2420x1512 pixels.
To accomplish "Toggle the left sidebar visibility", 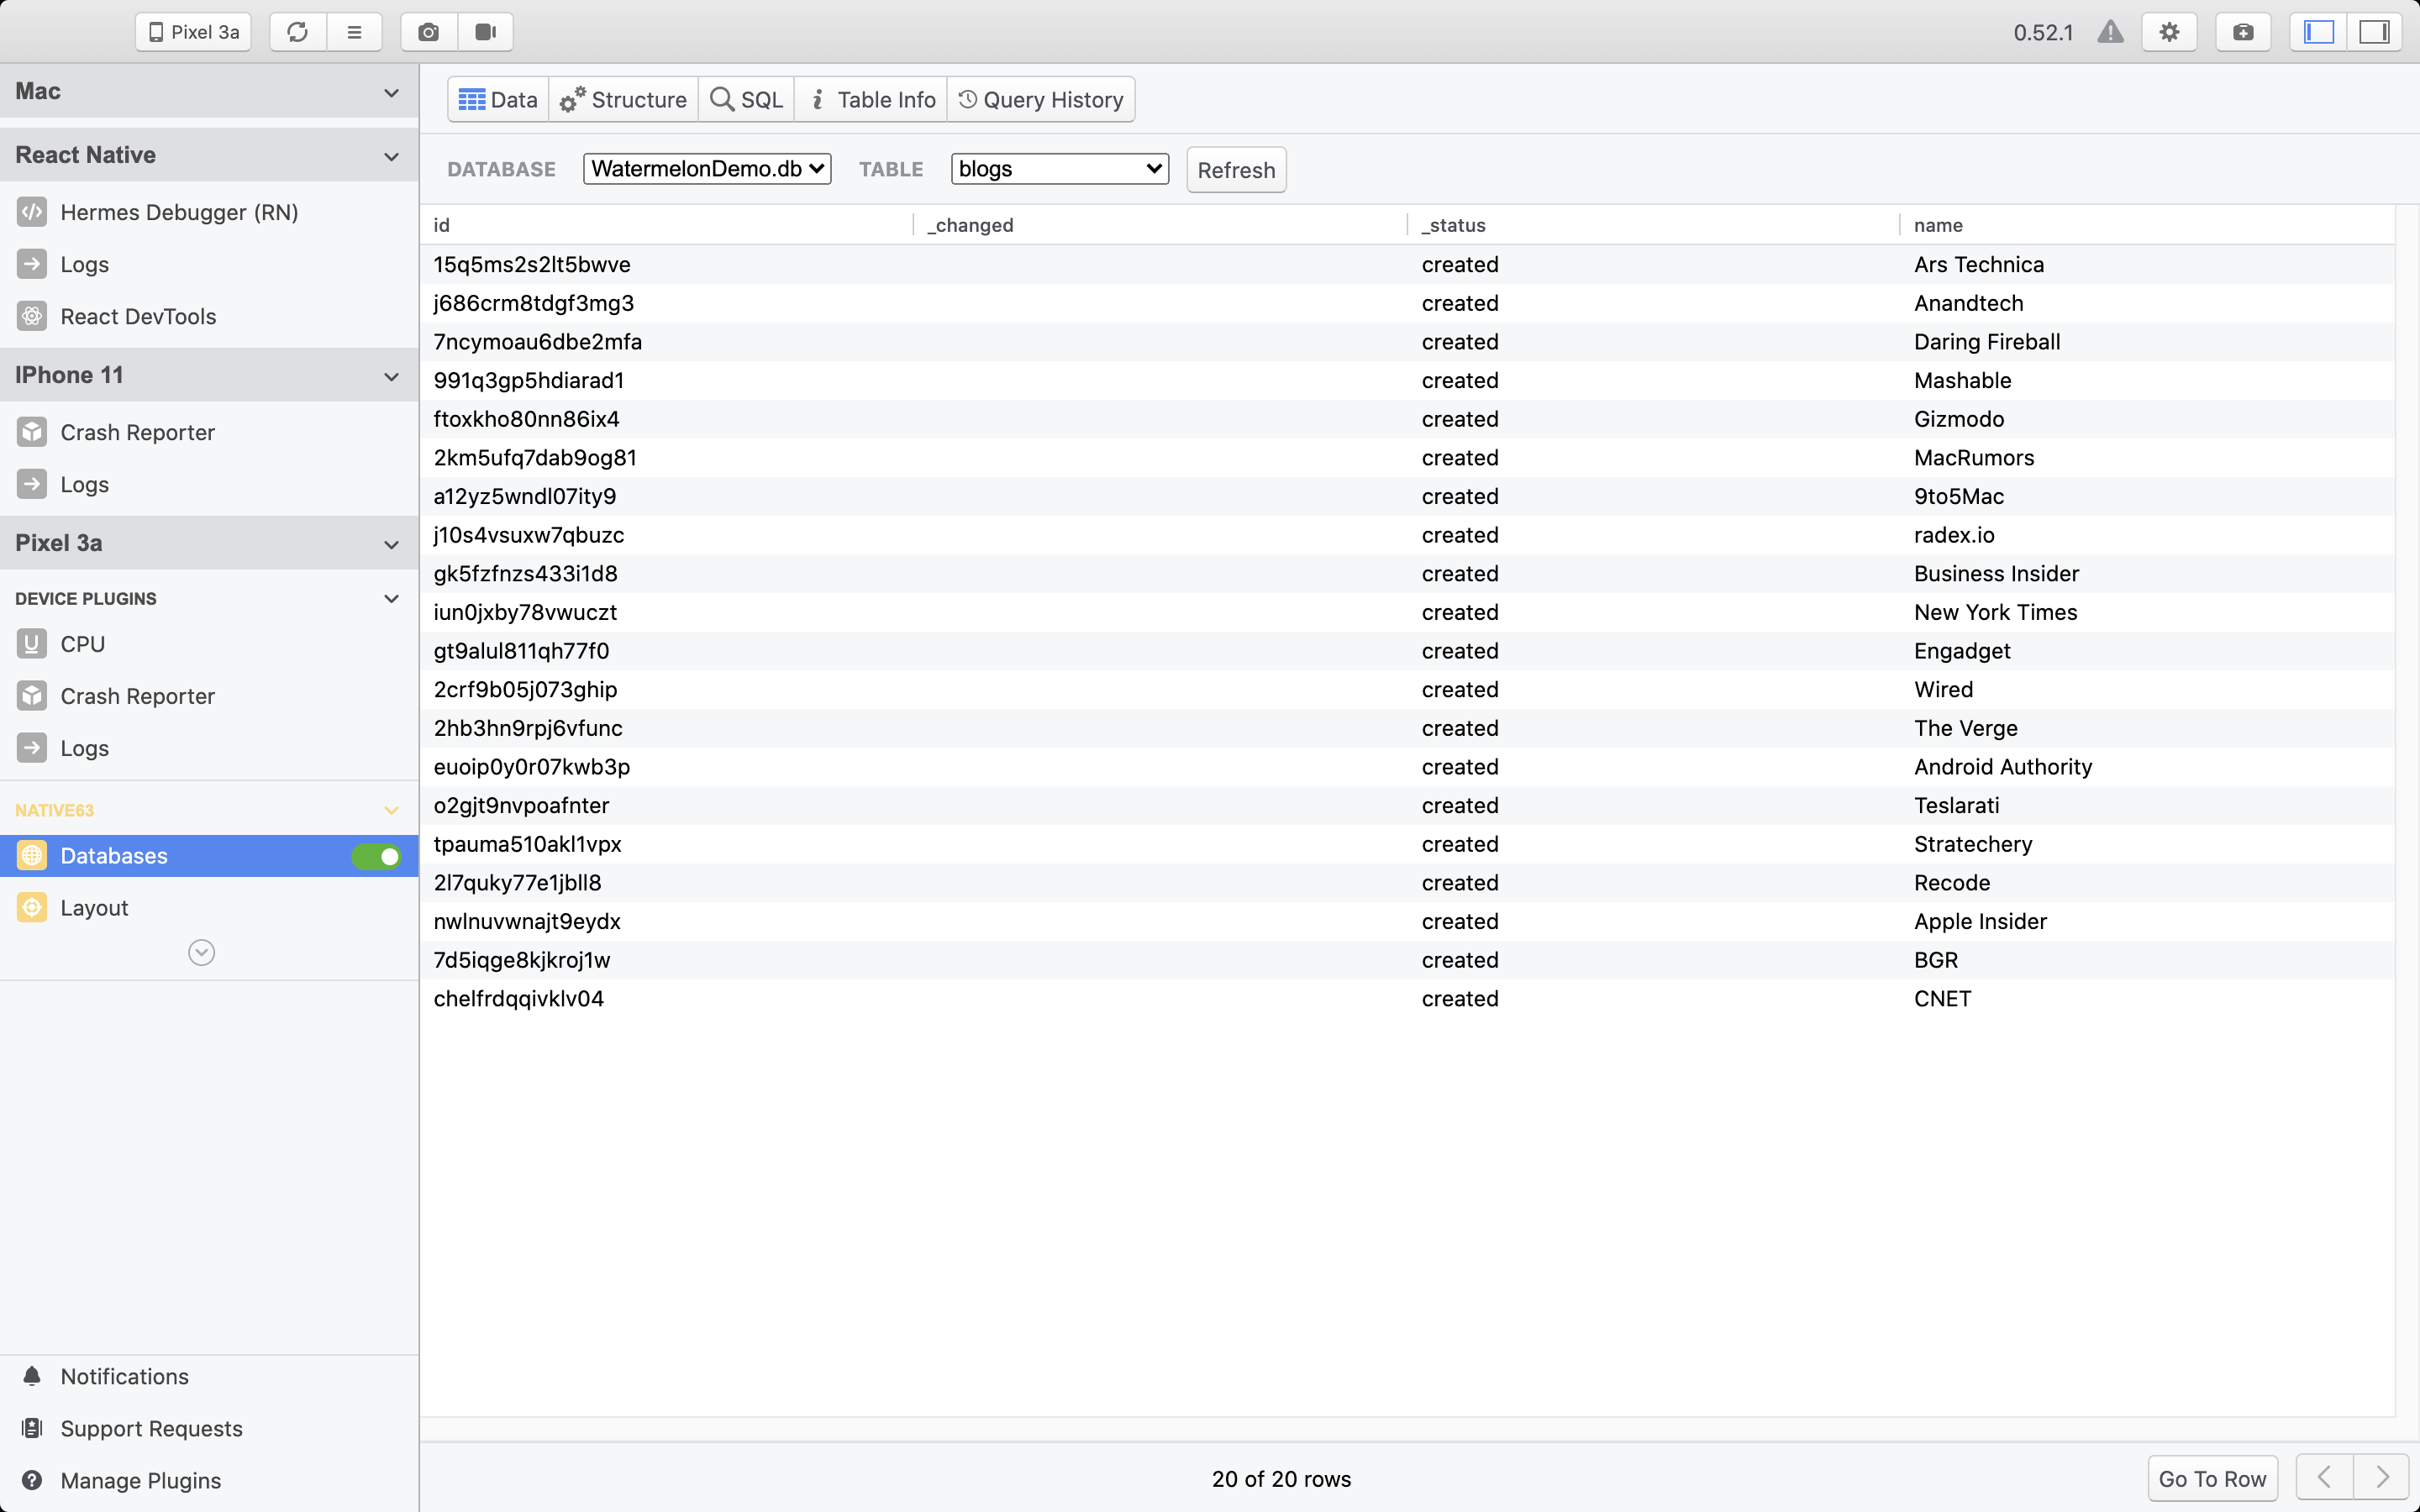I will [x=2318, y=32].
